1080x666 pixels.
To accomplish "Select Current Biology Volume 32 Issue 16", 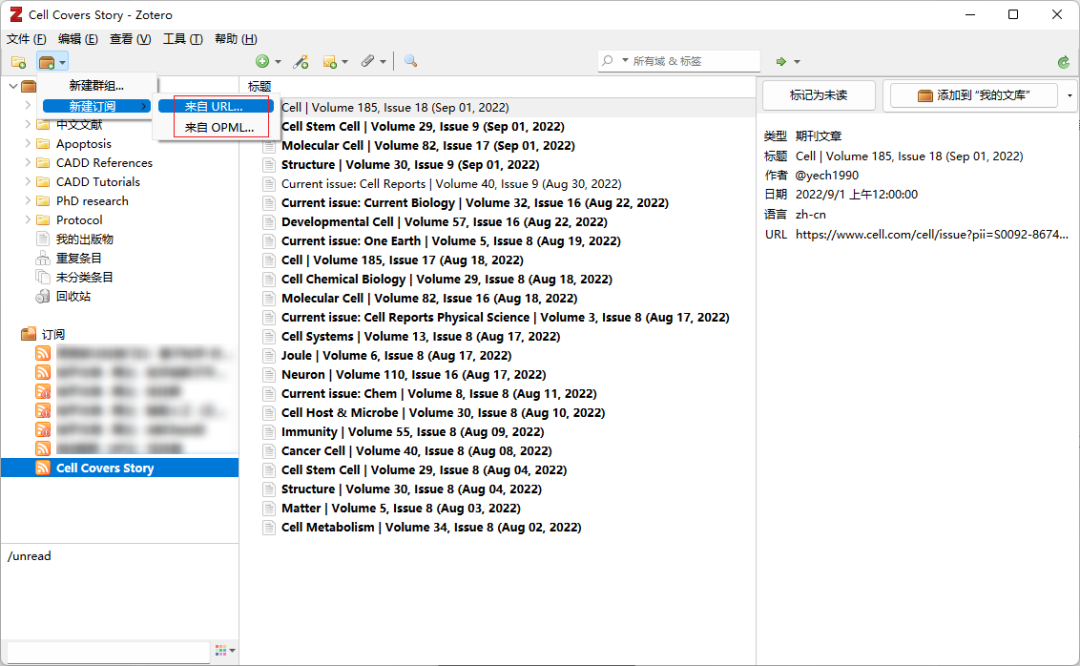I will 475,203.
